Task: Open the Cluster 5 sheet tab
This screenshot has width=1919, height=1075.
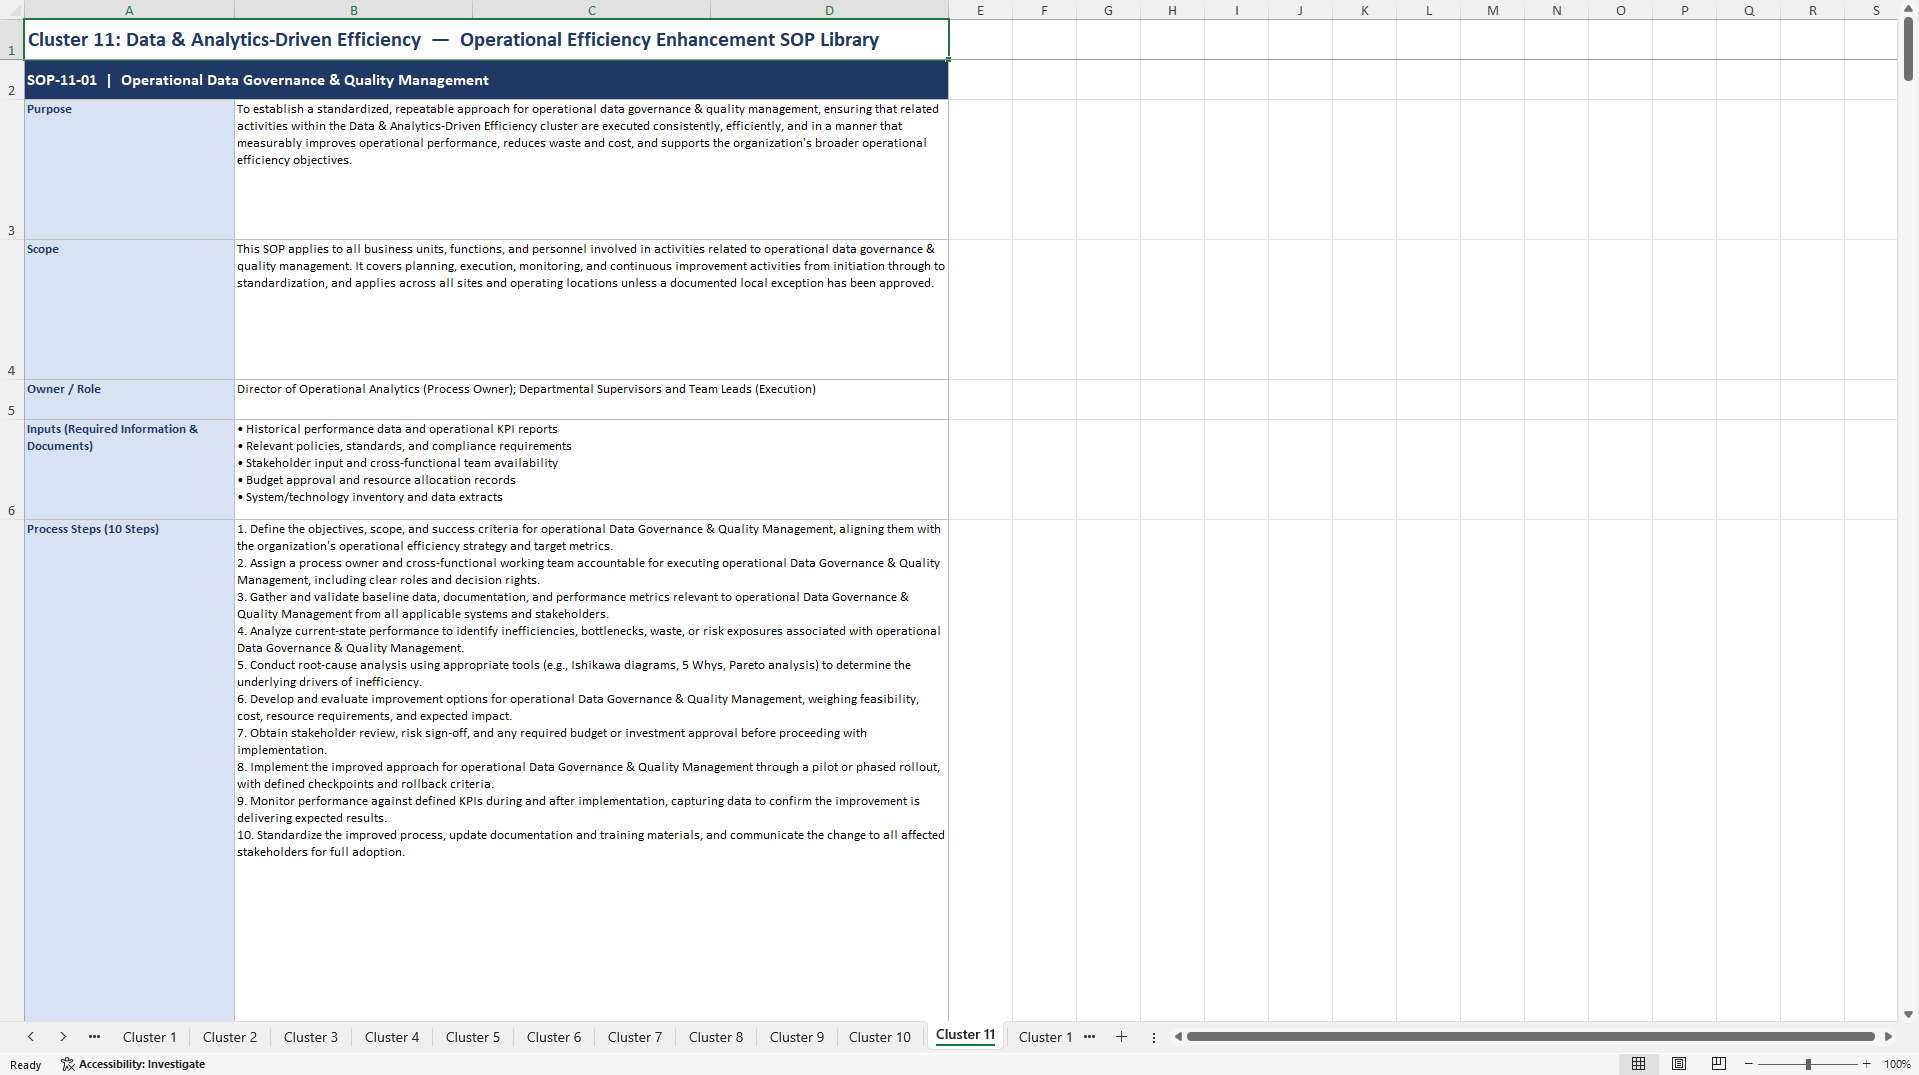Action: [x=473, y=1037]
